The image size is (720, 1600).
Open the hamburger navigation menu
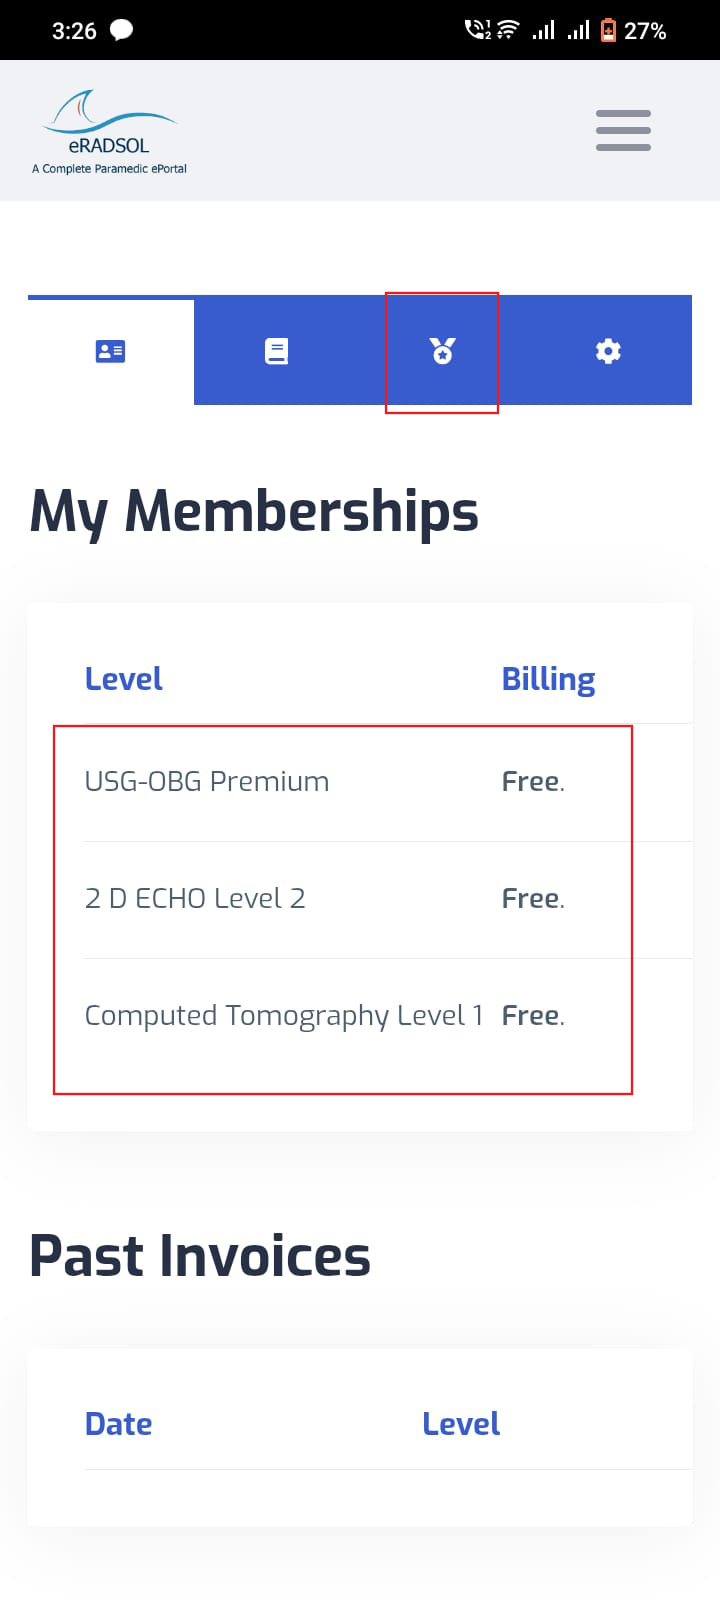(623, 130)
